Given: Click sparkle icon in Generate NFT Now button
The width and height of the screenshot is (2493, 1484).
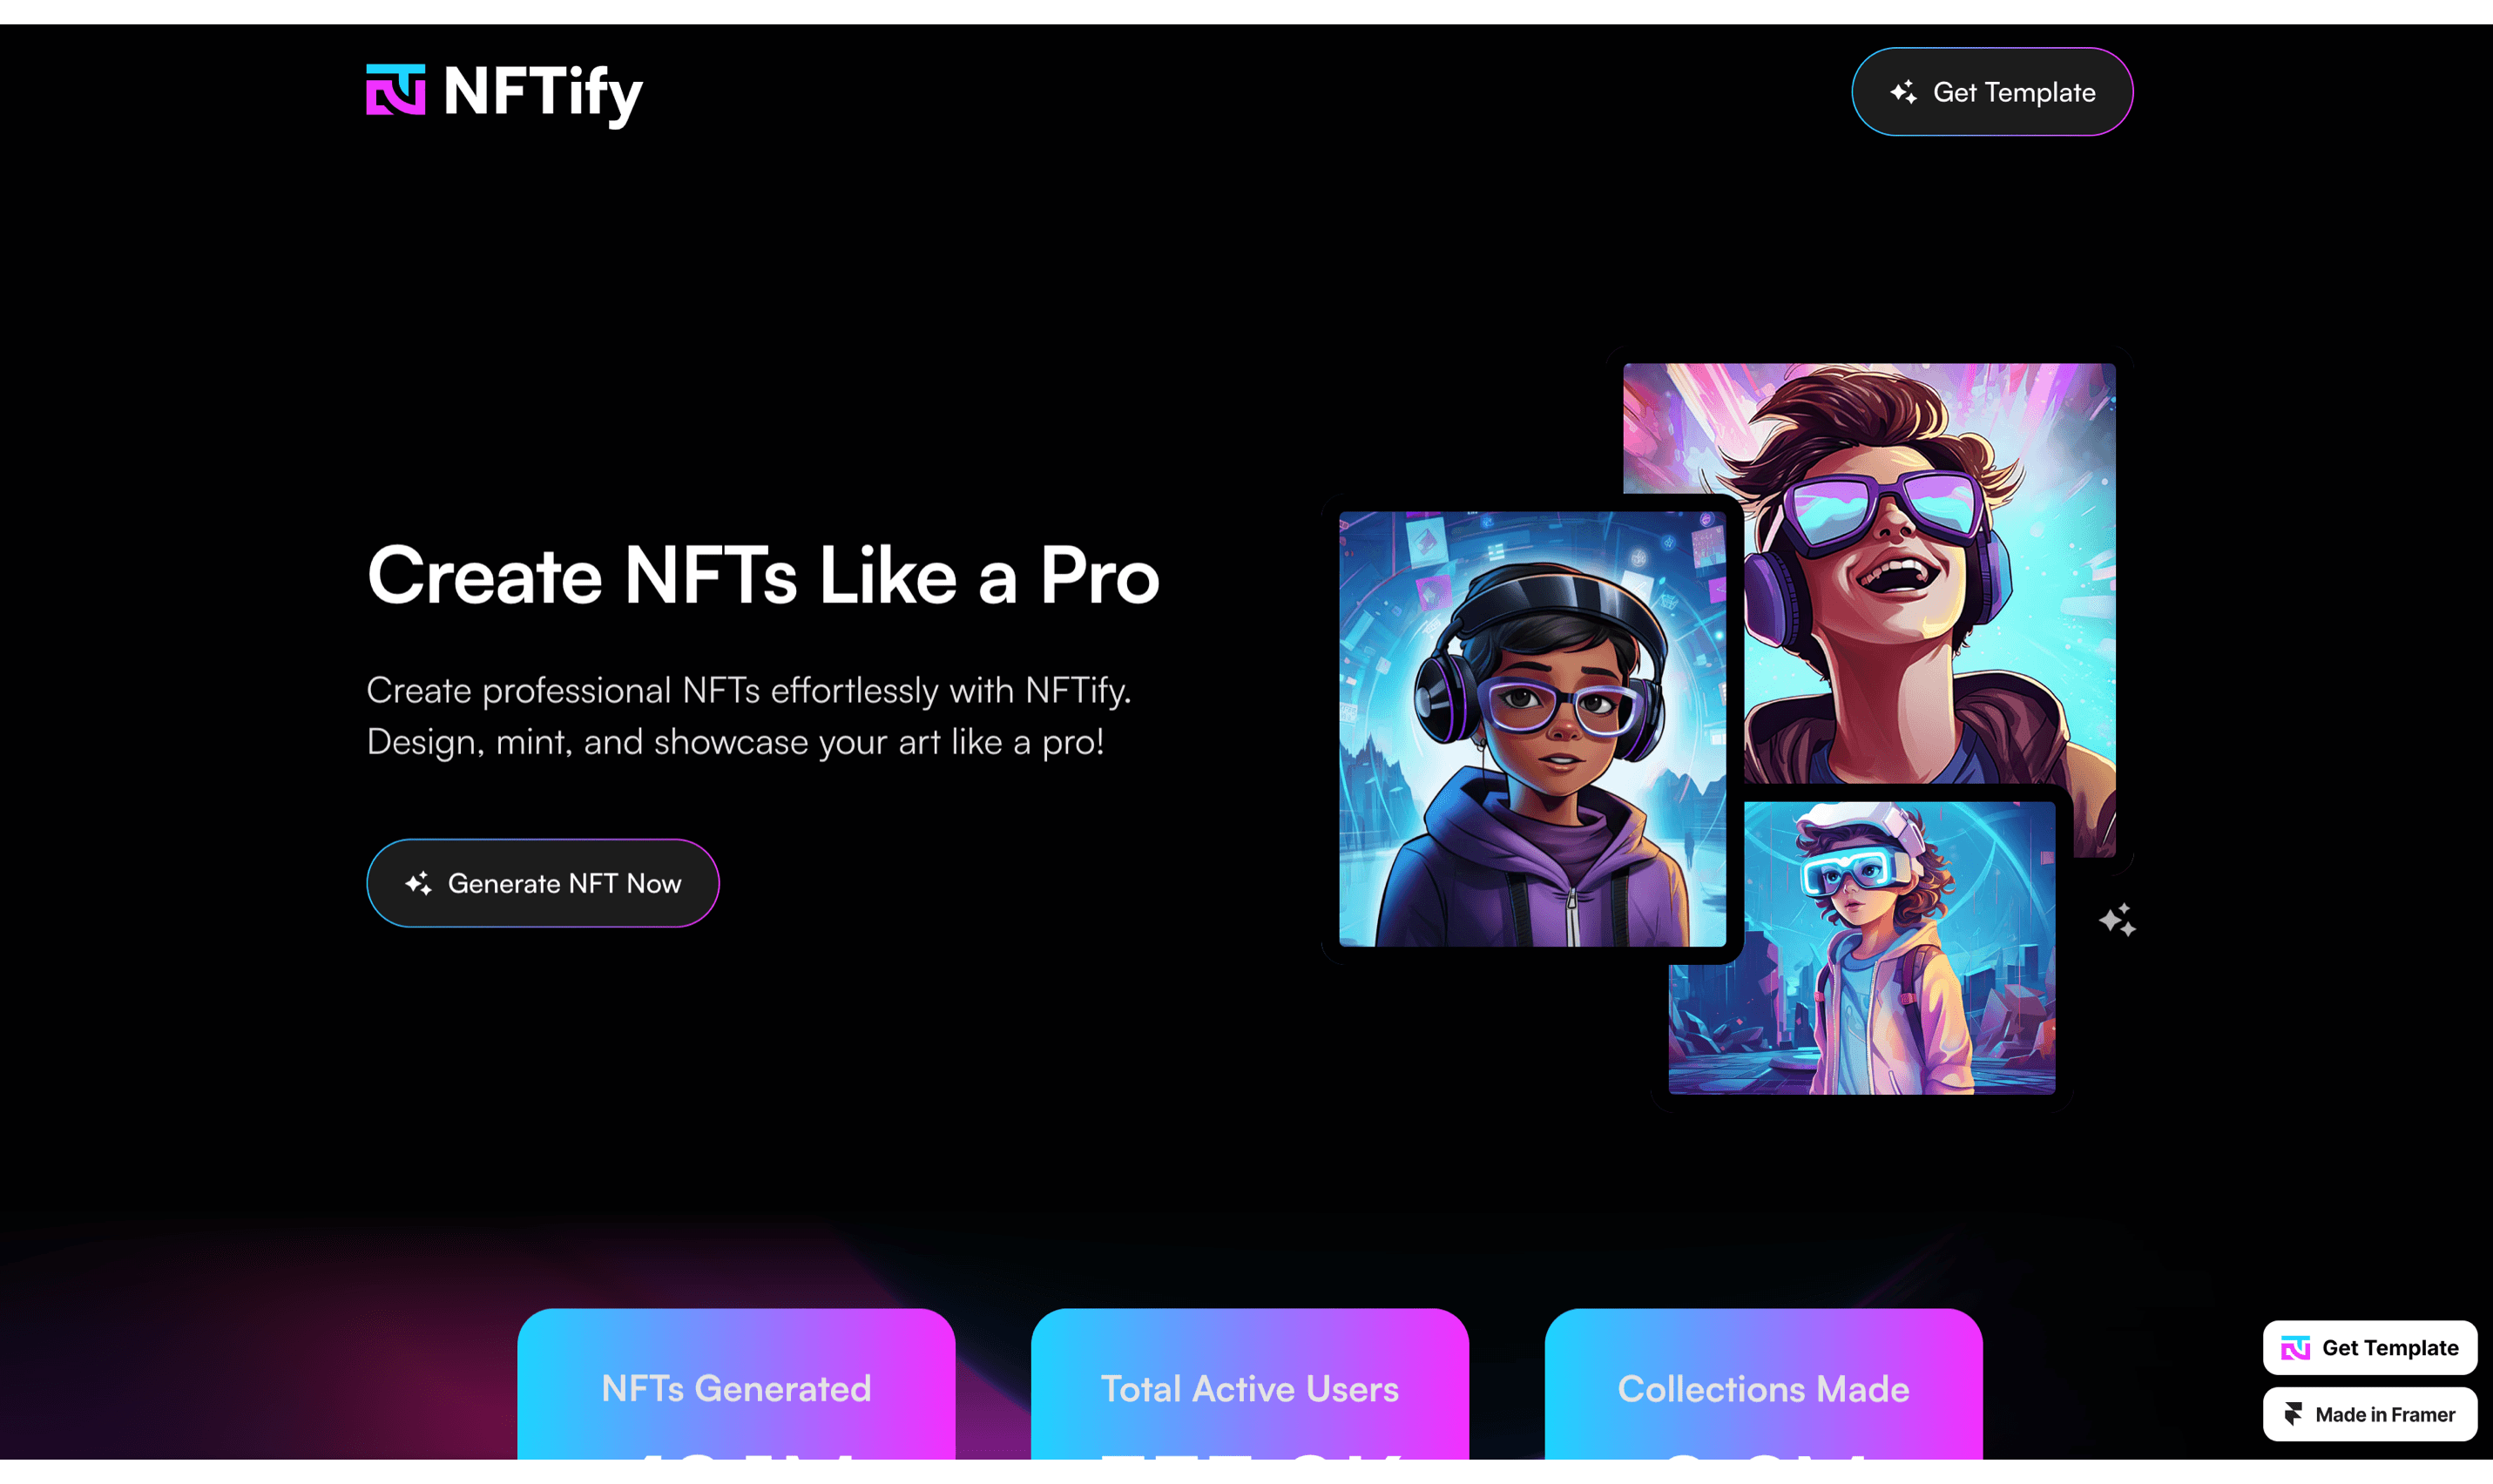Looking at the screenshot, I should click(x=418, y=883).
